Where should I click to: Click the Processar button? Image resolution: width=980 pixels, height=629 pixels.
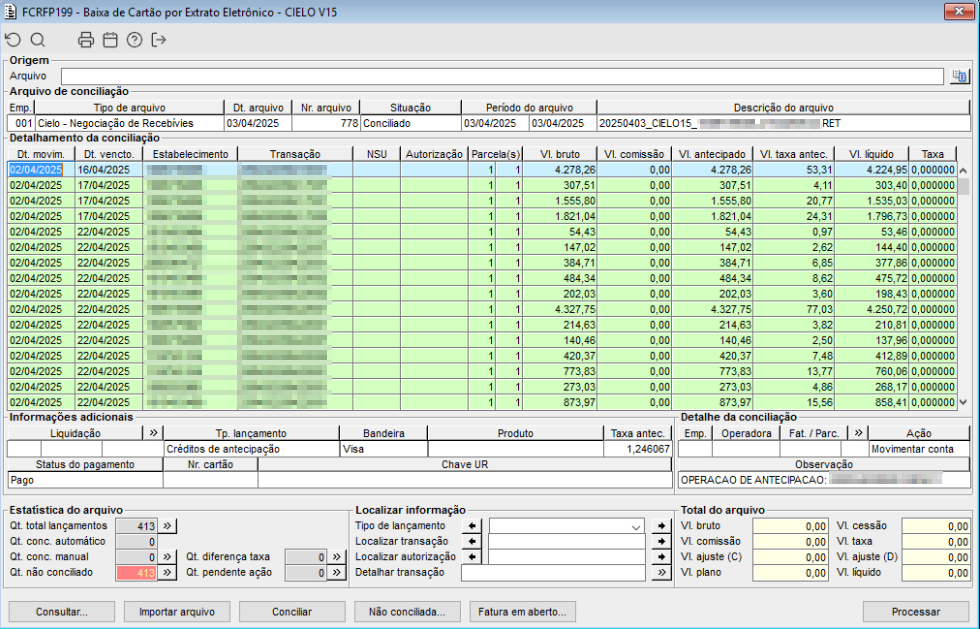tap(916, 612)
